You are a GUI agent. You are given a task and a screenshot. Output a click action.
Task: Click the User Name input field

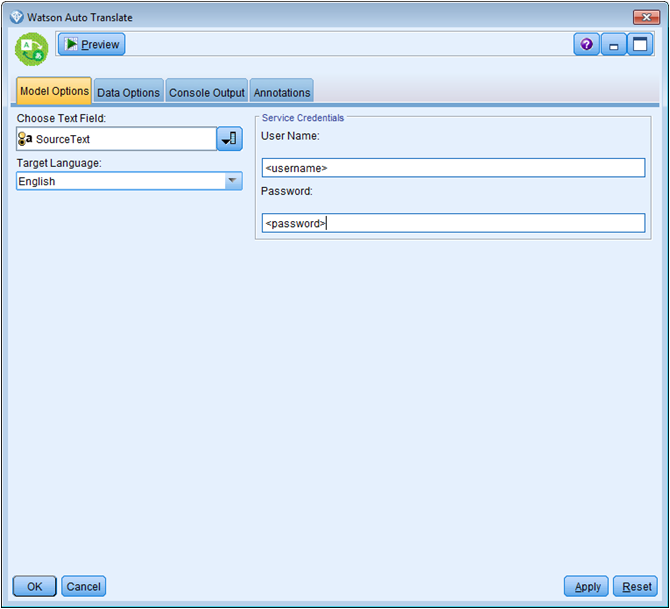[453, 168]
